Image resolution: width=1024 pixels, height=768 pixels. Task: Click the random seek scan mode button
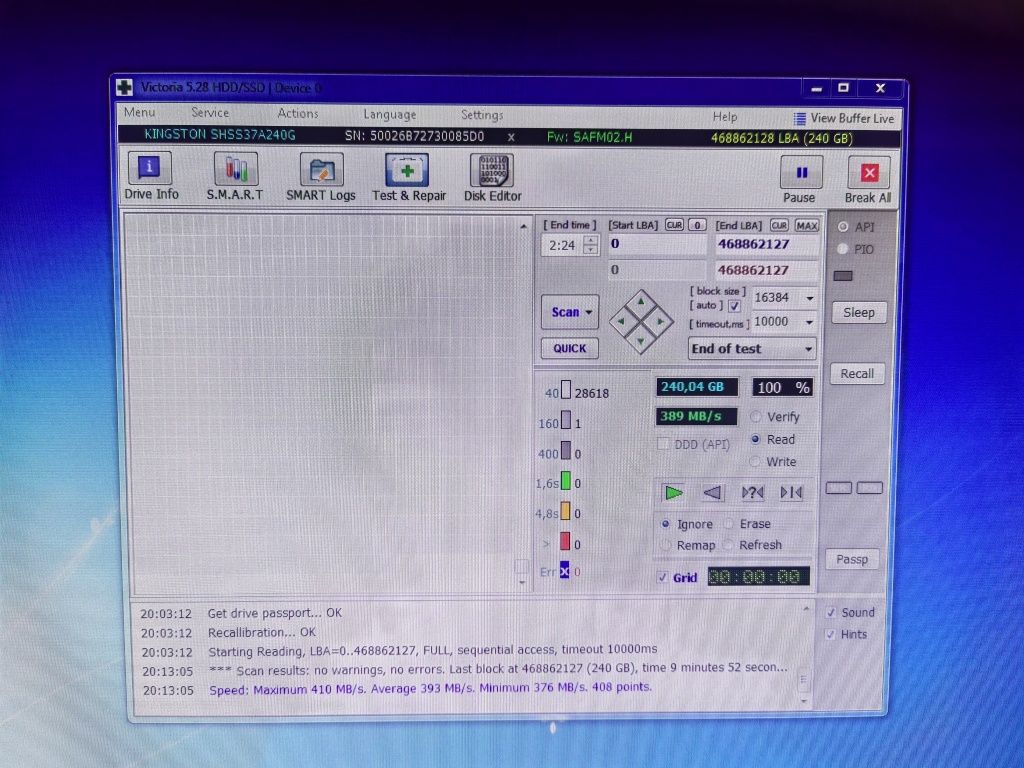pyautogui.click(x=752, y=492)
